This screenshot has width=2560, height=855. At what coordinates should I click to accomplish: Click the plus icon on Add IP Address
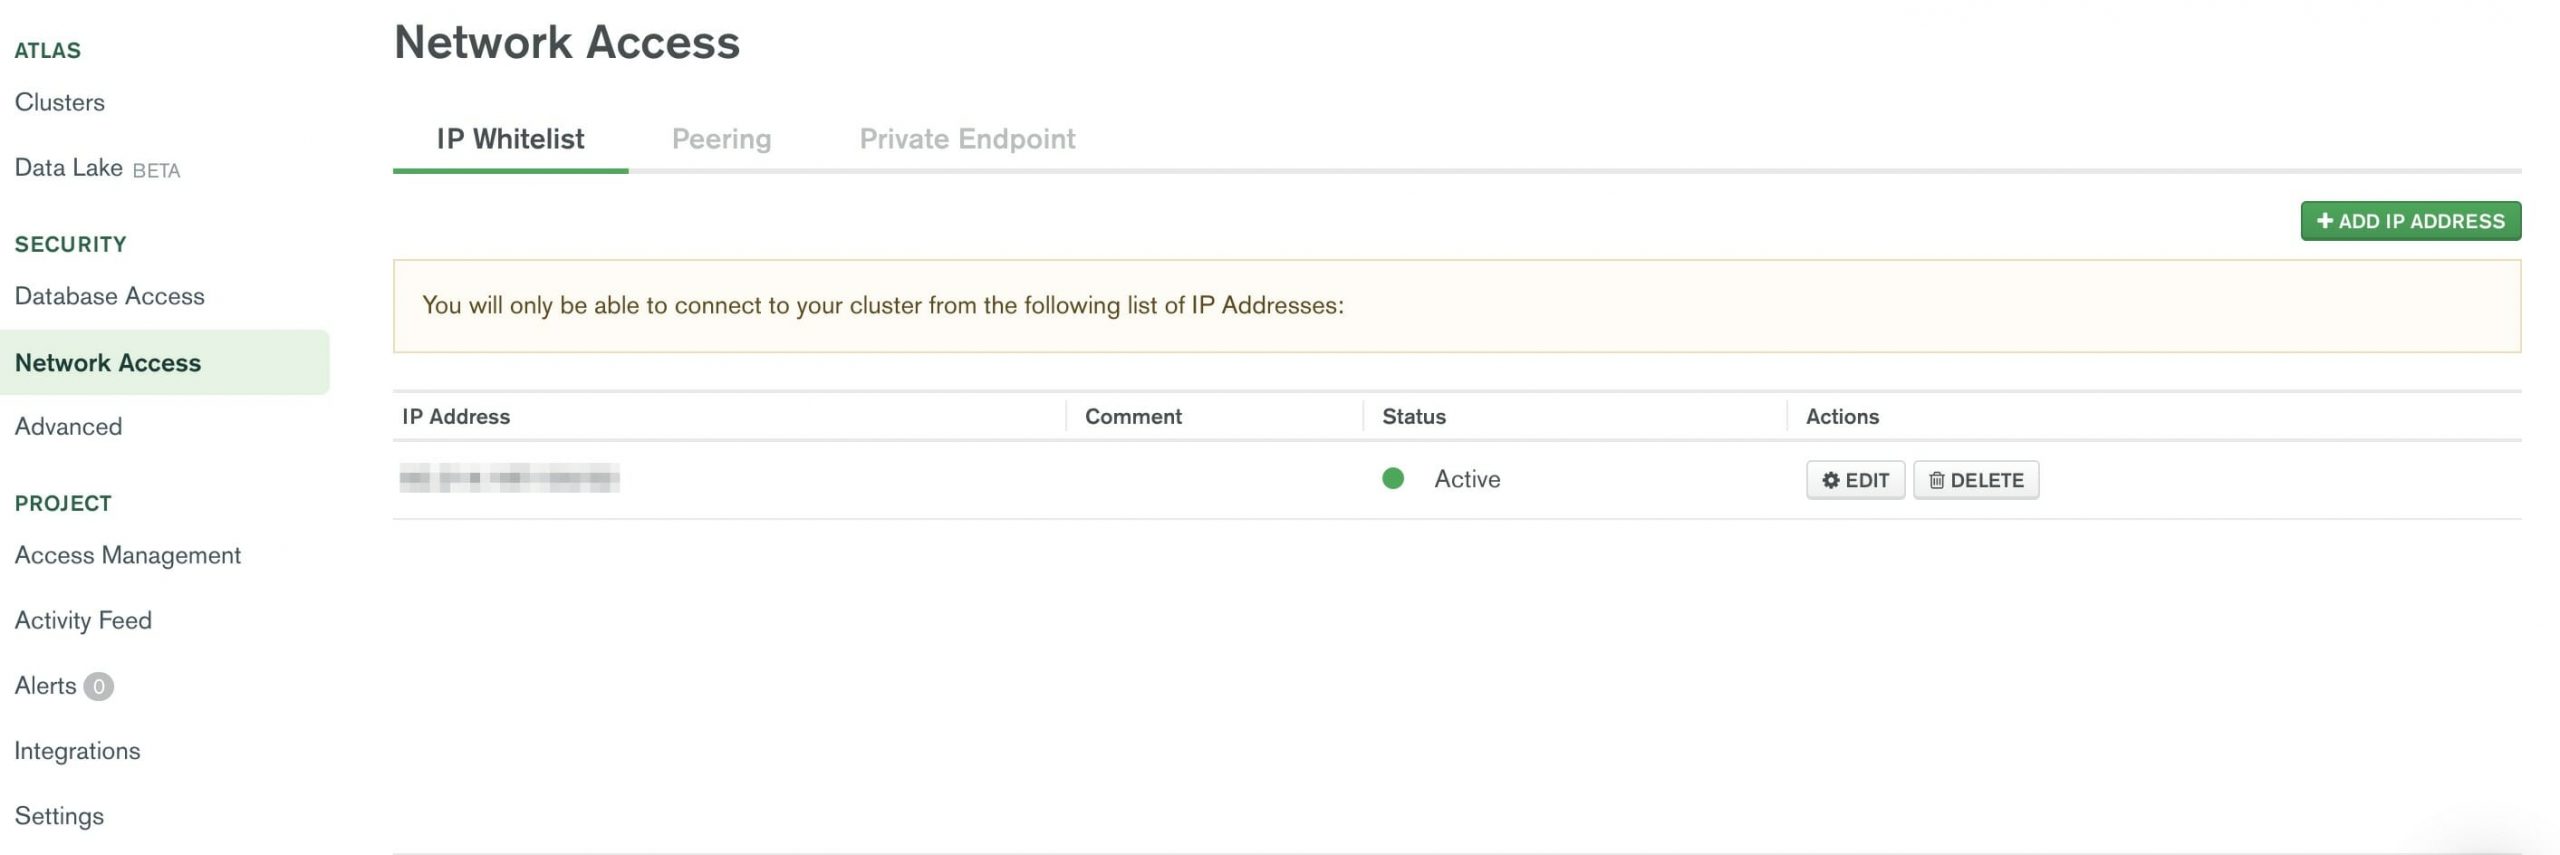click(x=2324, y=221)
